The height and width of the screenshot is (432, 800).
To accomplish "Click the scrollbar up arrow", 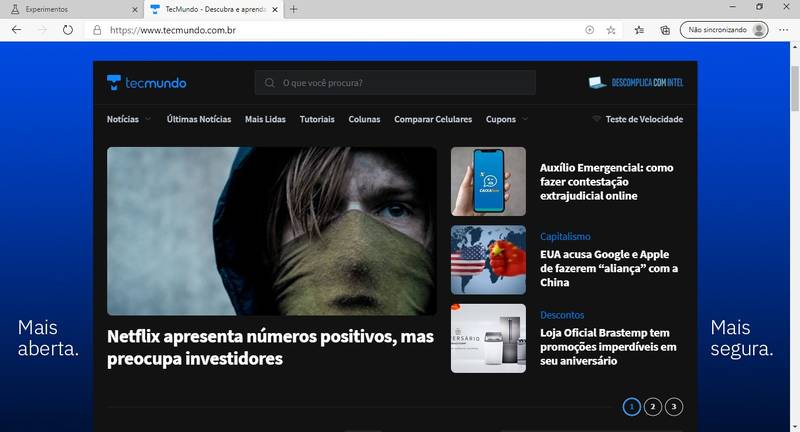I will click(x=795, y=47).
